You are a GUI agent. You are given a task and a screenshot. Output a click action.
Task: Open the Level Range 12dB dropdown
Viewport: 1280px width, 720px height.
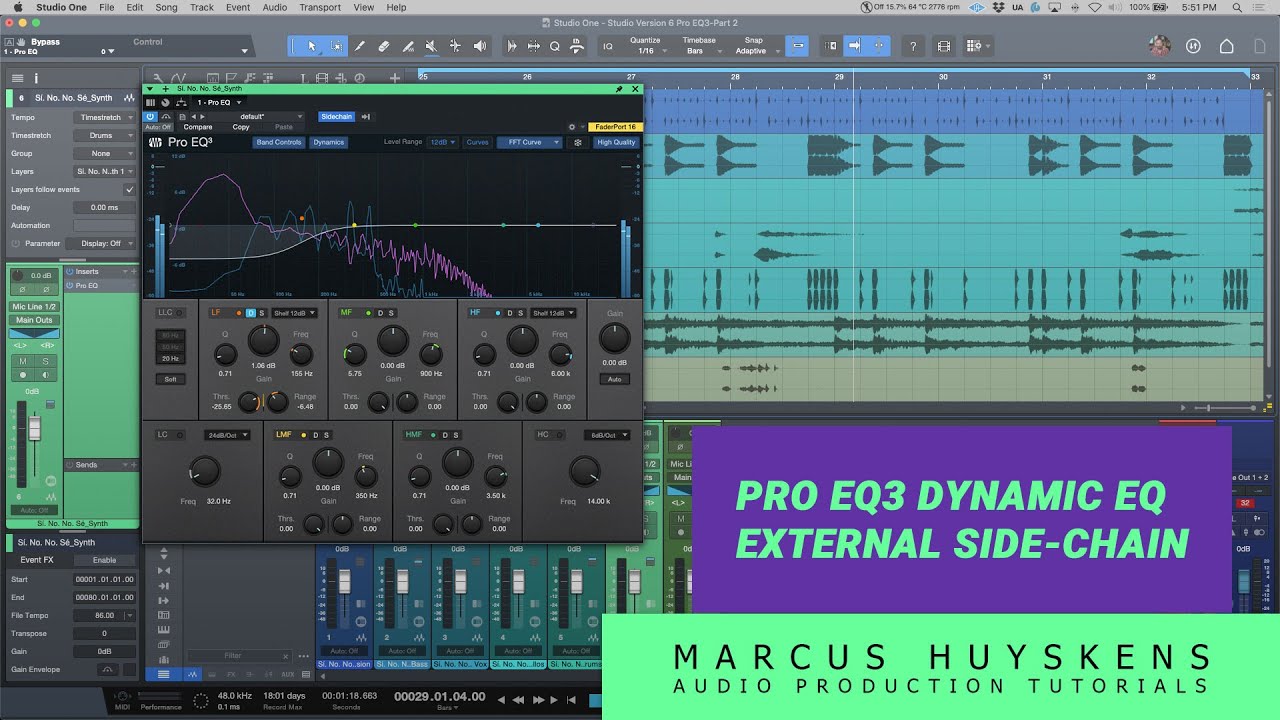(x=442, y=142)
